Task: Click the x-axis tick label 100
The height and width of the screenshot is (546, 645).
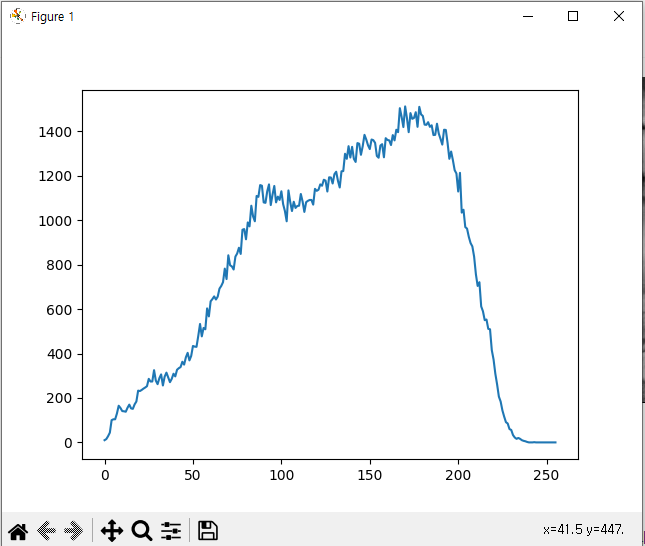Action: tap(281, 475)
